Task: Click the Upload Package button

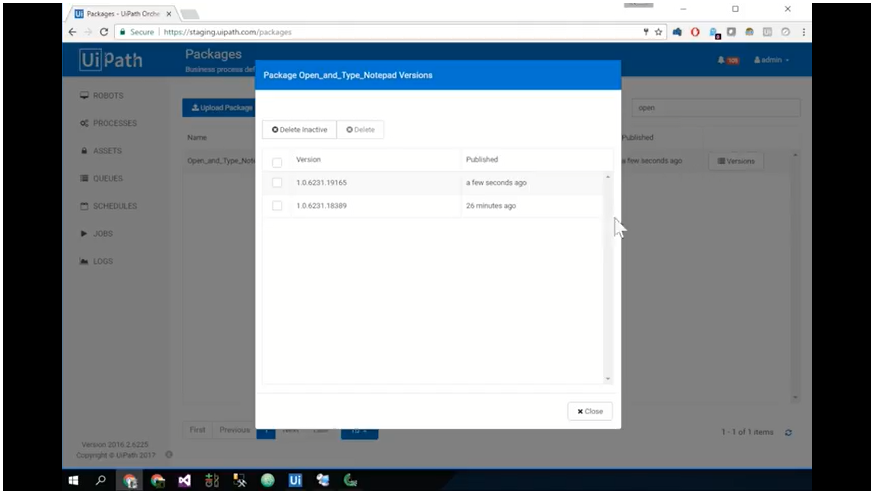Action: tap(220, 108)
